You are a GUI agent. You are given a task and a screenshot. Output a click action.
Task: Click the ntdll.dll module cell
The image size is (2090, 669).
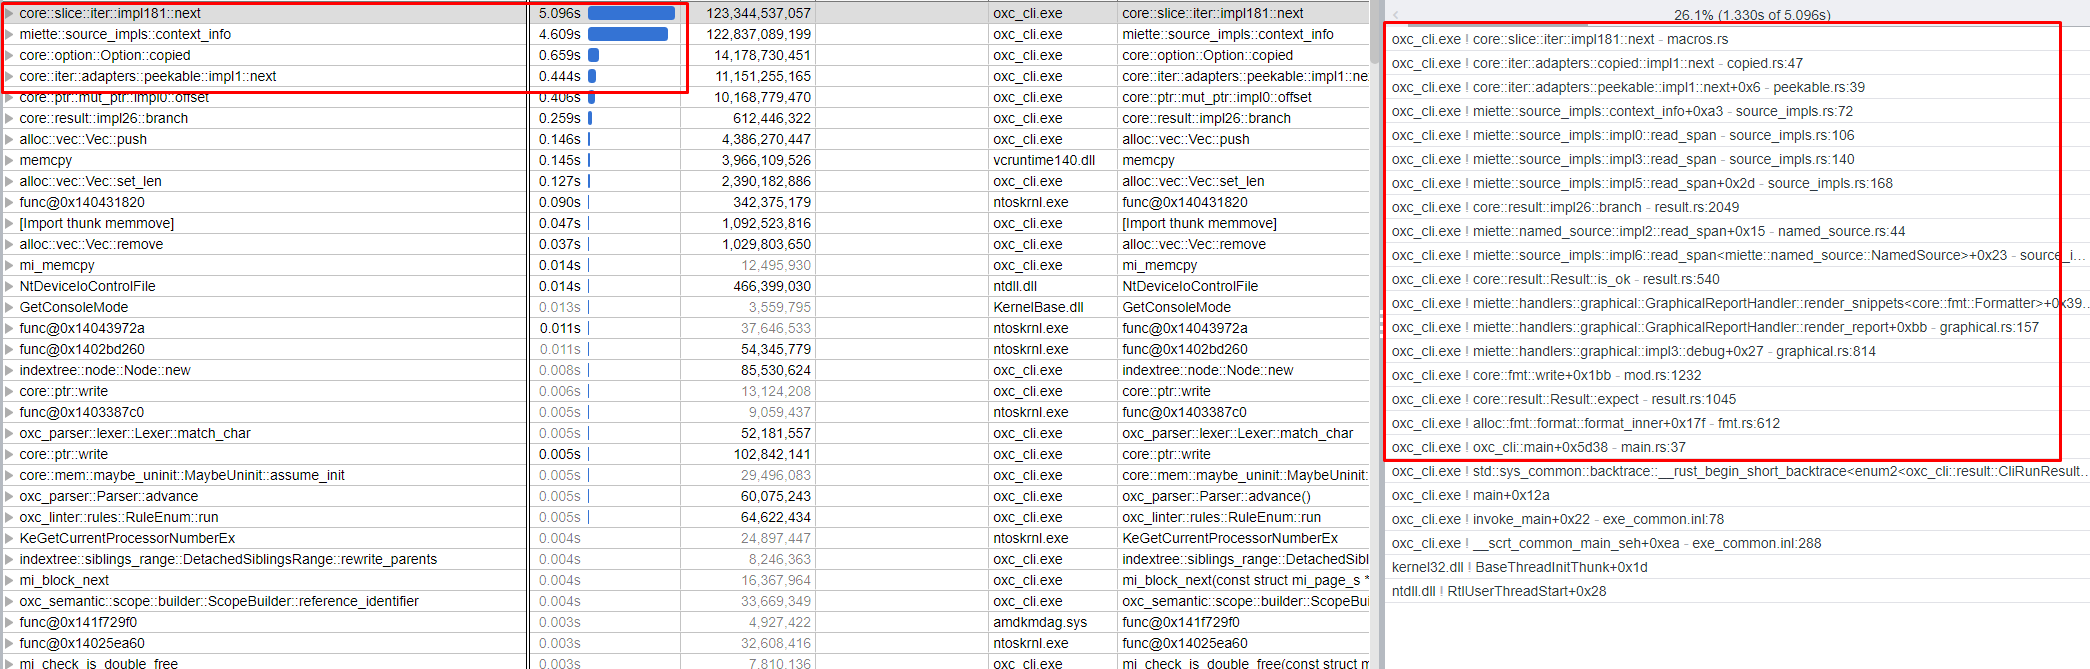[x=1018, y=286]
